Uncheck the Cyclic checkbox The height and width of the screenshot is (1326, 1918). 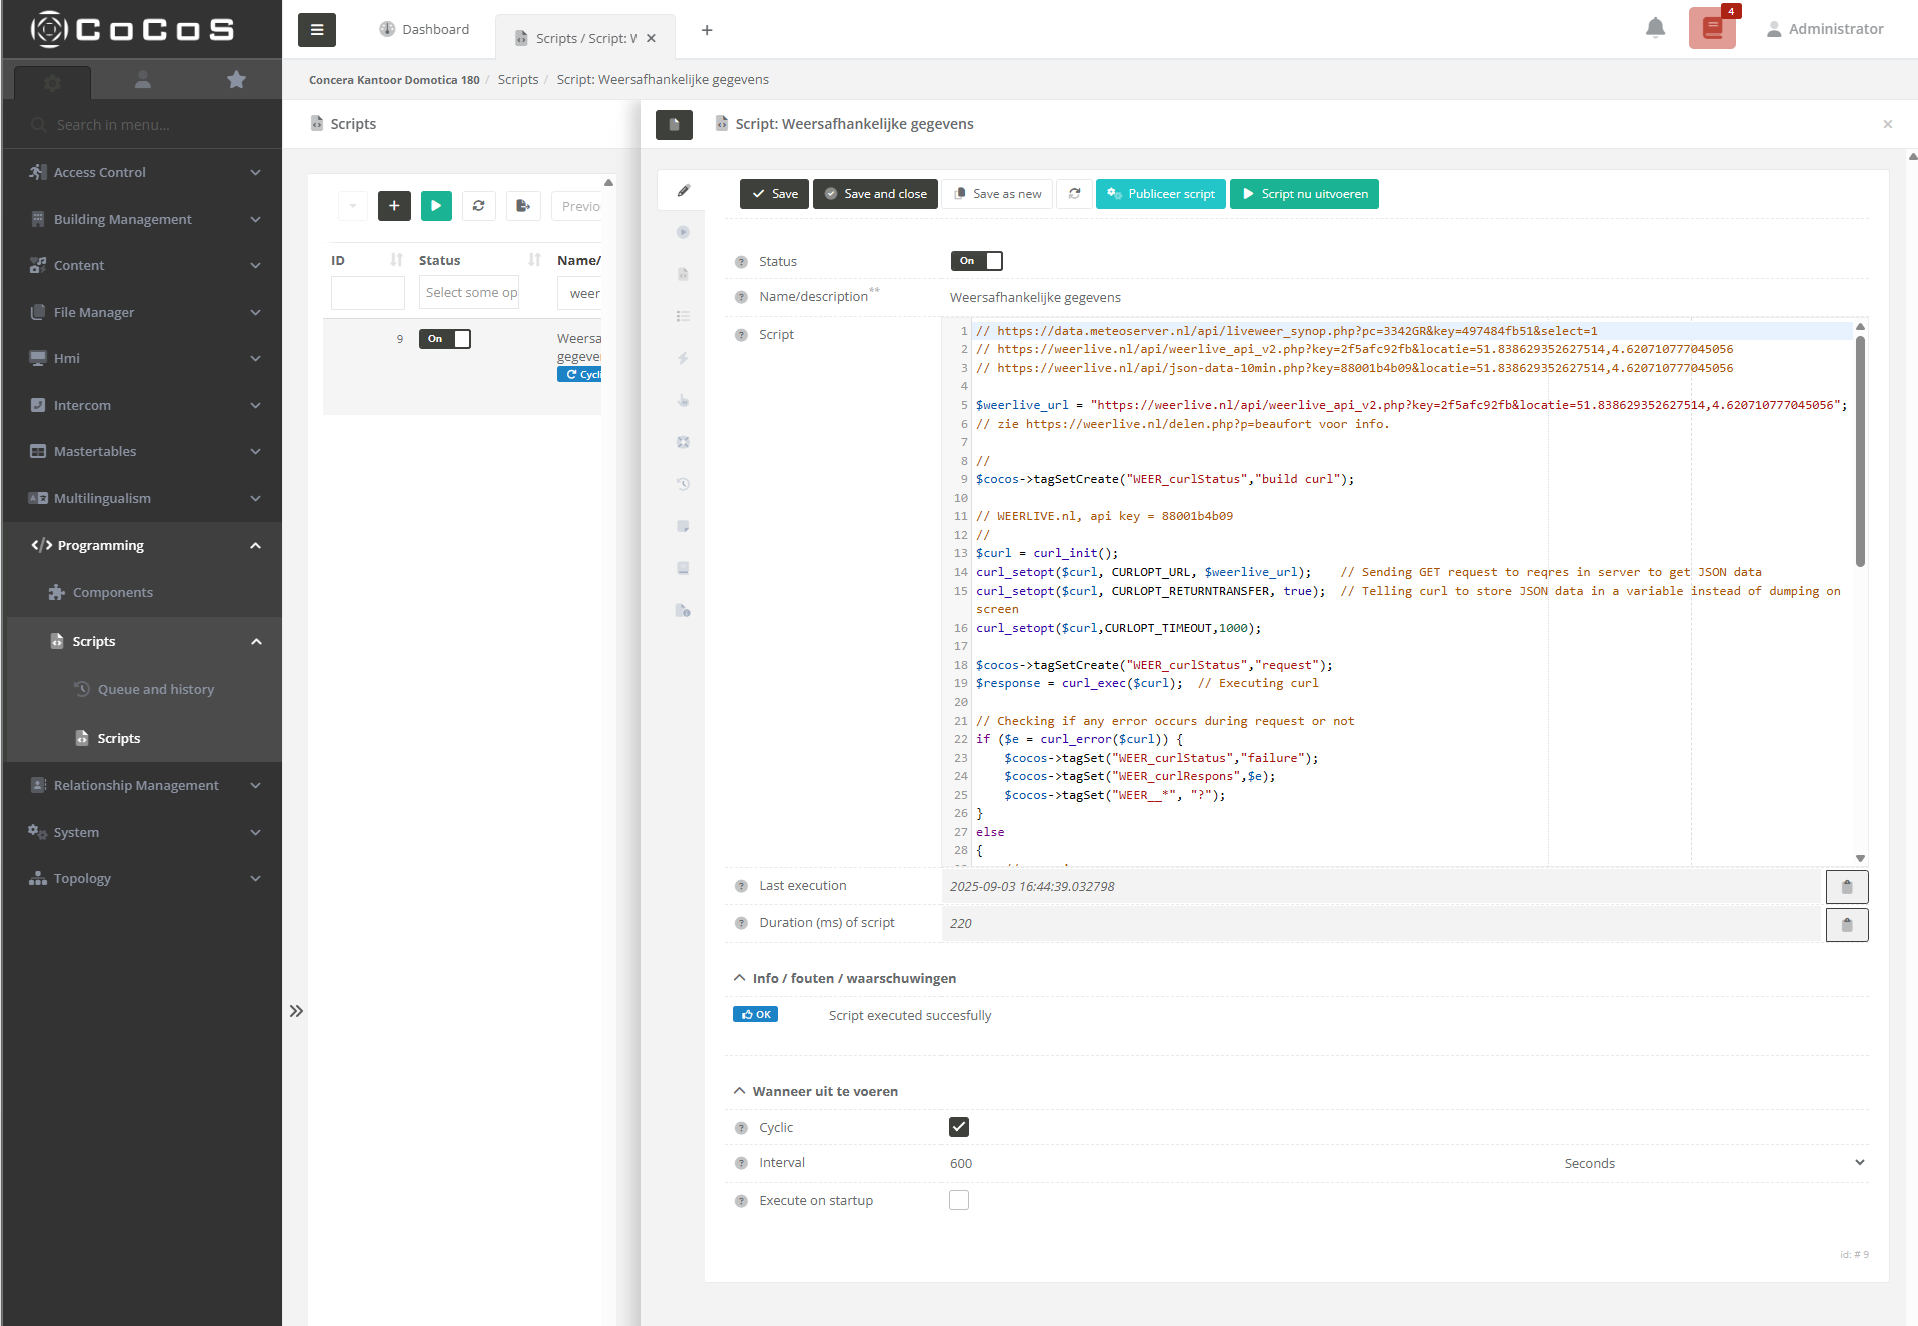click(x=959, y=1127)
